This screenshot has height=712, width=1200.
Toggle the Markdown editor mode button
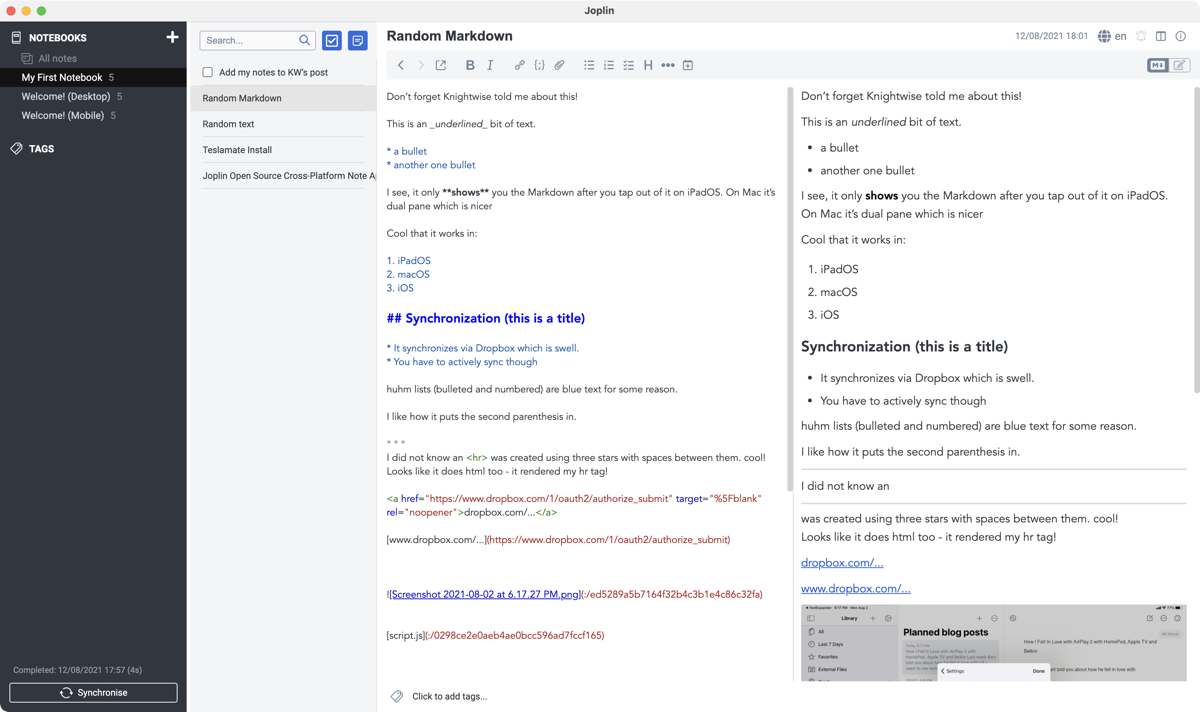coord(1158,65)
